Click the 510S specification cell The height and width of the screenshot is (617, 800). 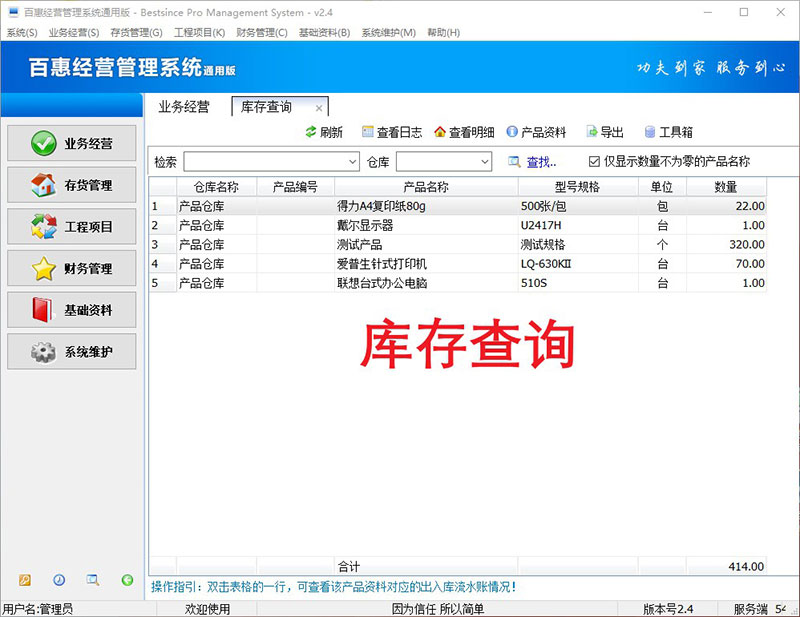[x=578, y=283]
